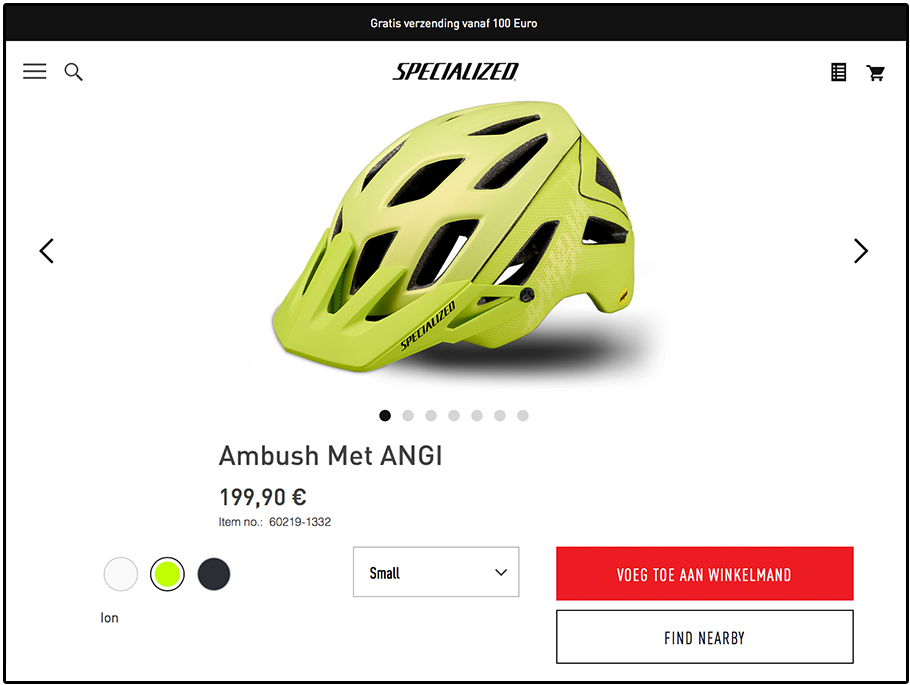This screenshot has width=910, height=685.
Task: Open the list icon beside the cart
Action: (x=839, y=72)
